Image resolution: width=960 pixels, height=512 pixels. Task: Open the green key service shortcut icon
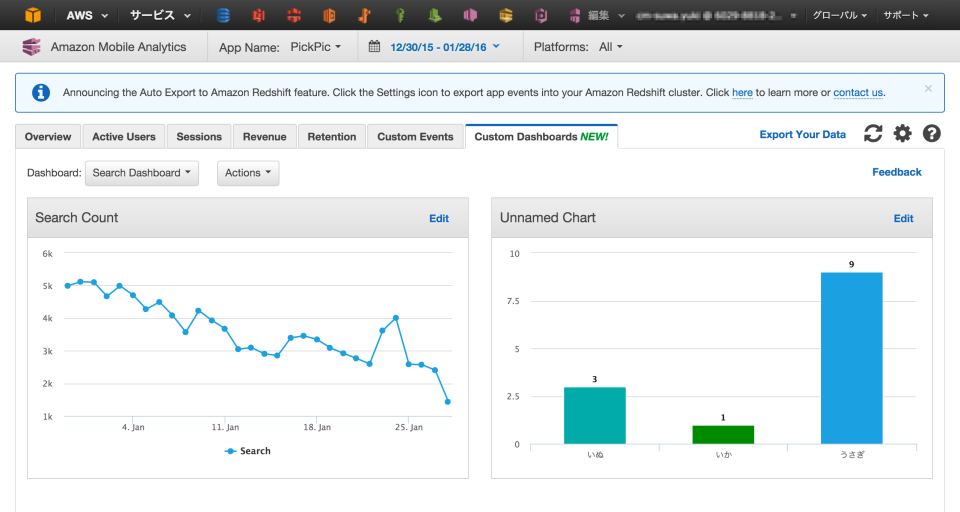pos(400,15)
